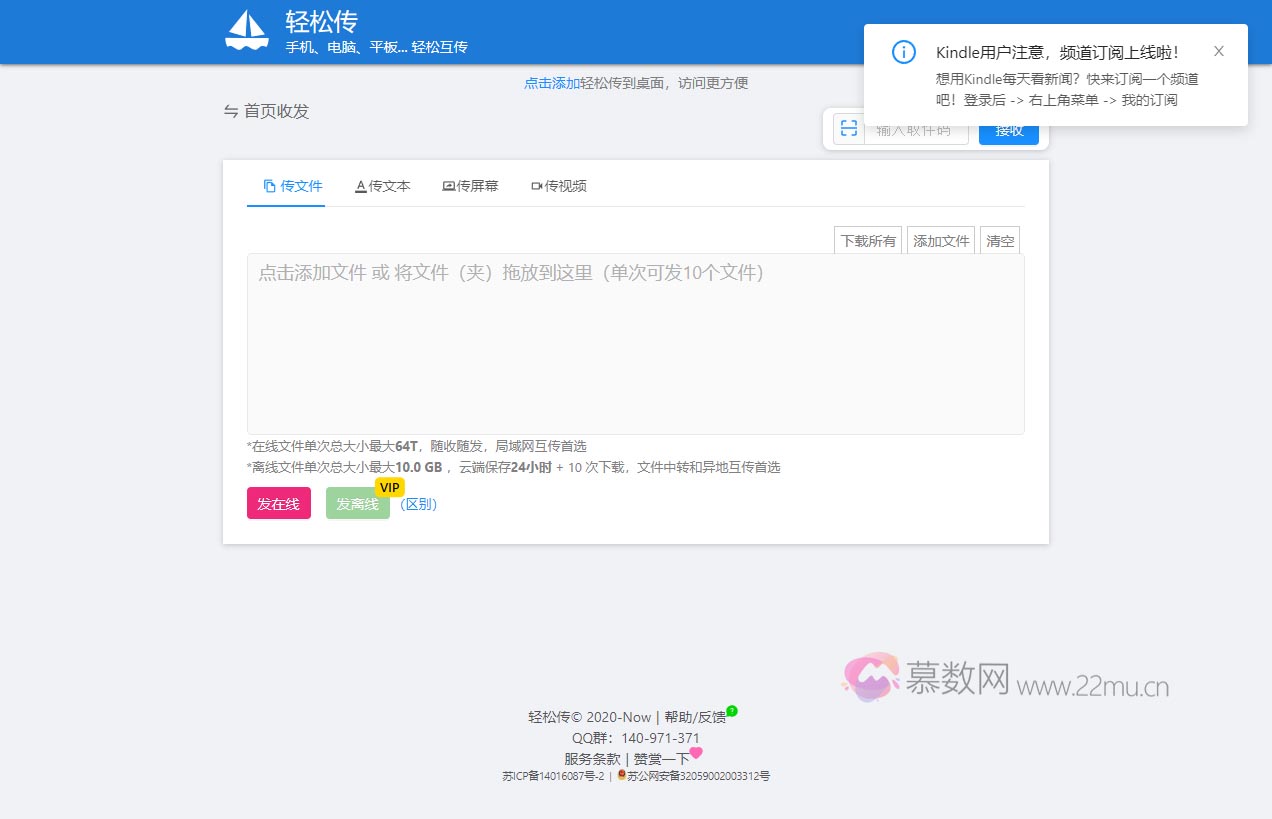Click the 下载所有 button
This screenshot has width=1272, height=819.
click(868, 241)
